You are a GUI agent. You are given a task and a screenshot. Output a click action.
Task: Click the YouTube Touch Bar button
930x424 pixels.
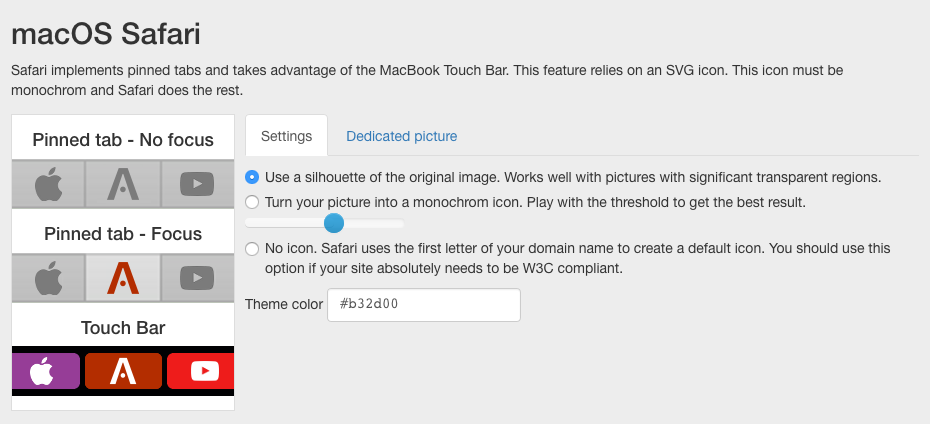coord(200,371)
